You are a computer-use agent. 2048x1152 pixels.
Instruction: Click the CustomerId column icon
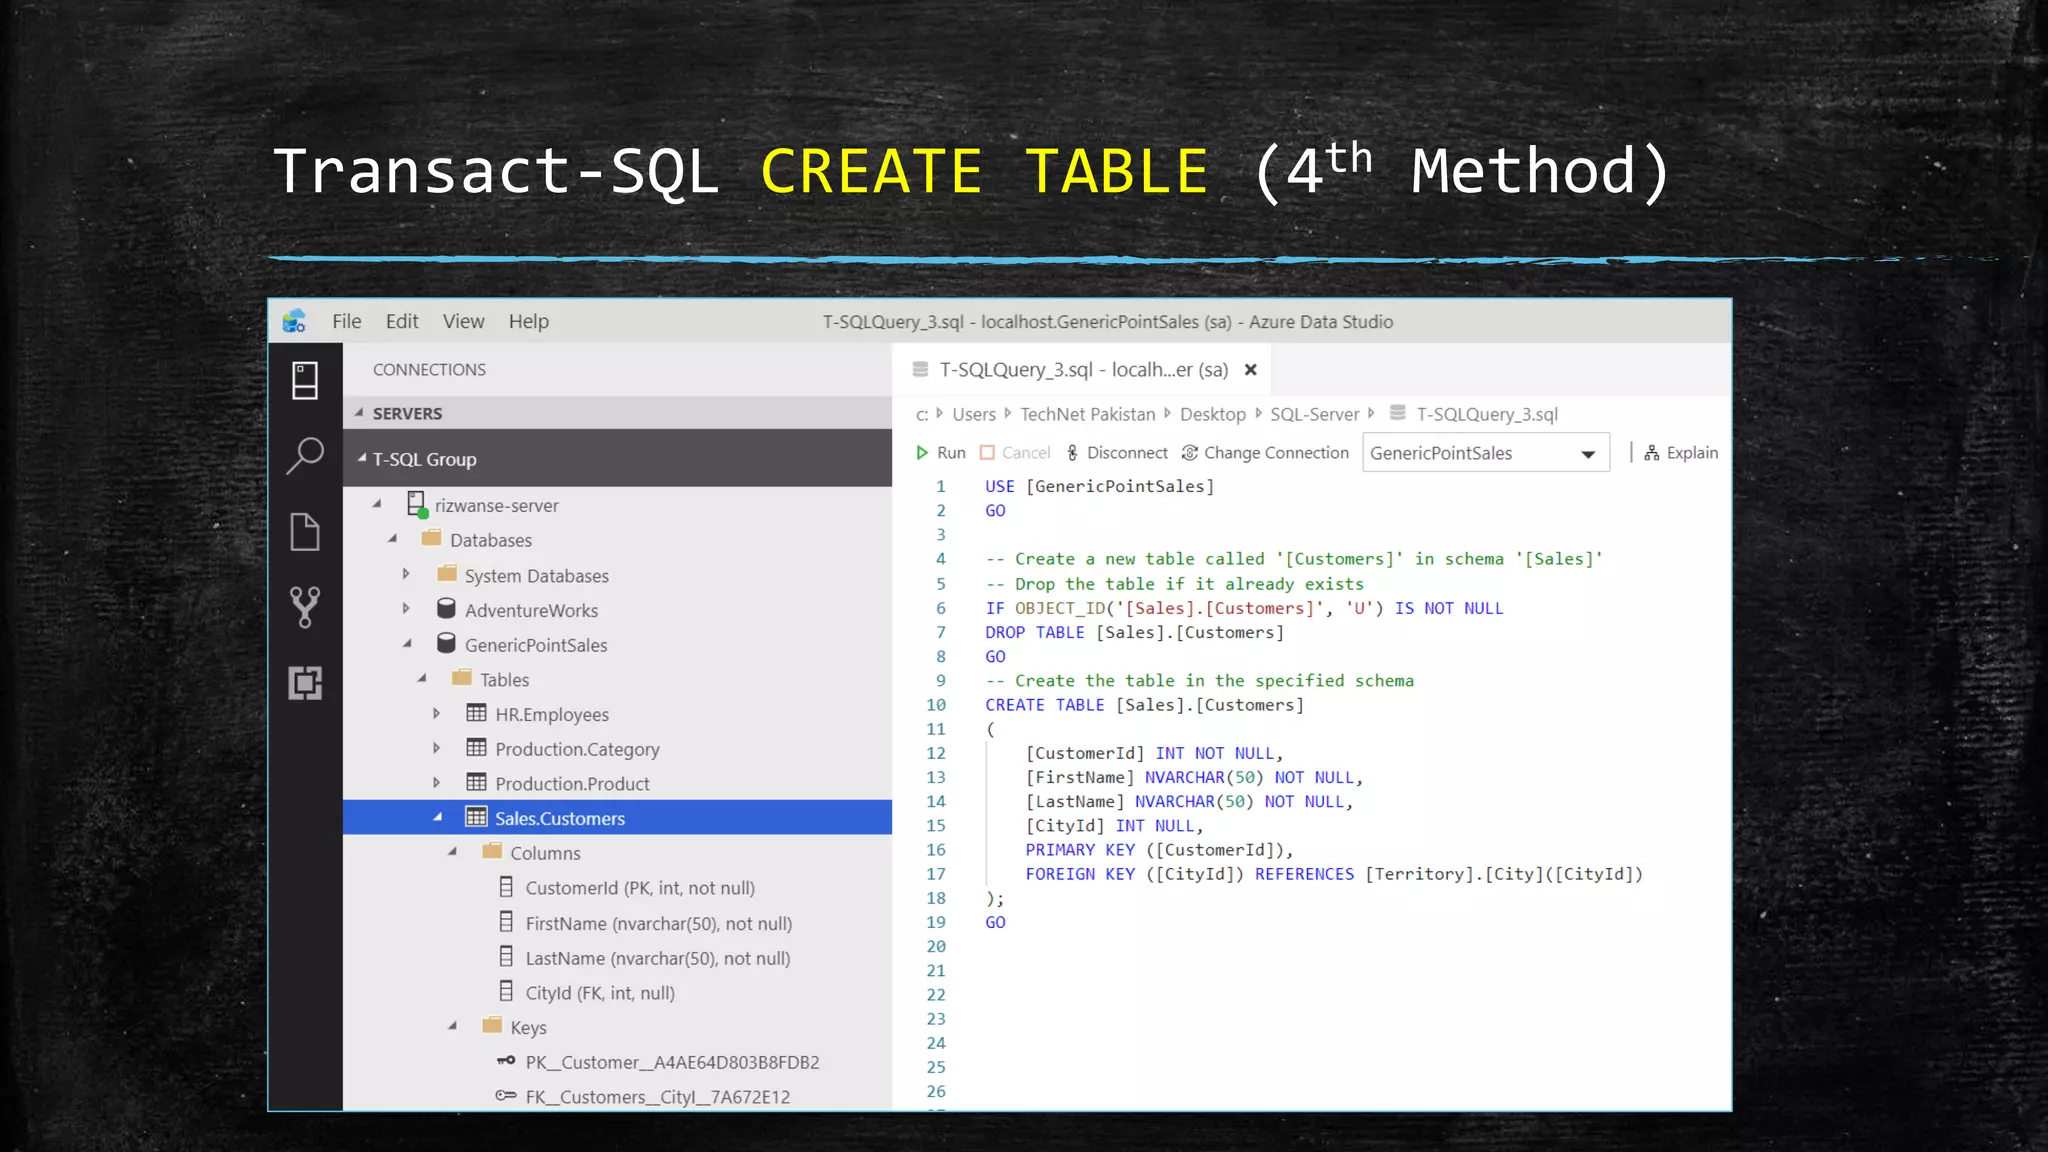click(x=506, y=887)
